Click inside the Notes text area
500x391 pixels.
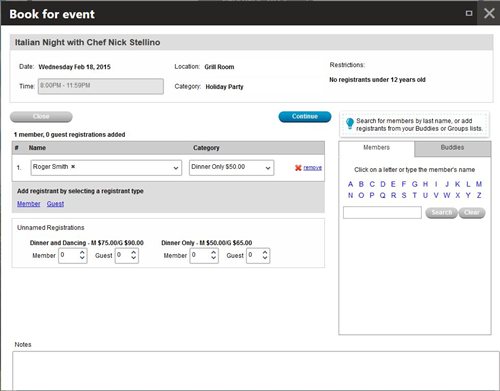(x=256, y=371)
